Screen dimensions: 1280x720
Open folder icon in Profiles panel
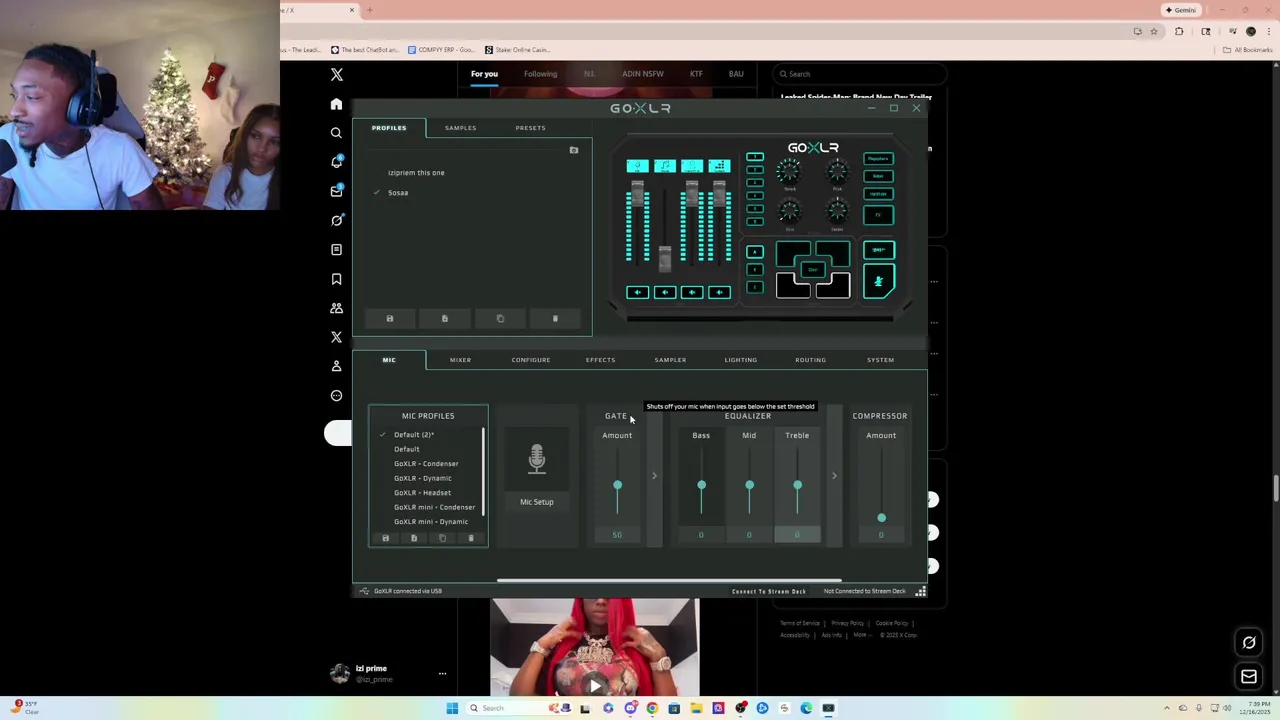[574, 150]
